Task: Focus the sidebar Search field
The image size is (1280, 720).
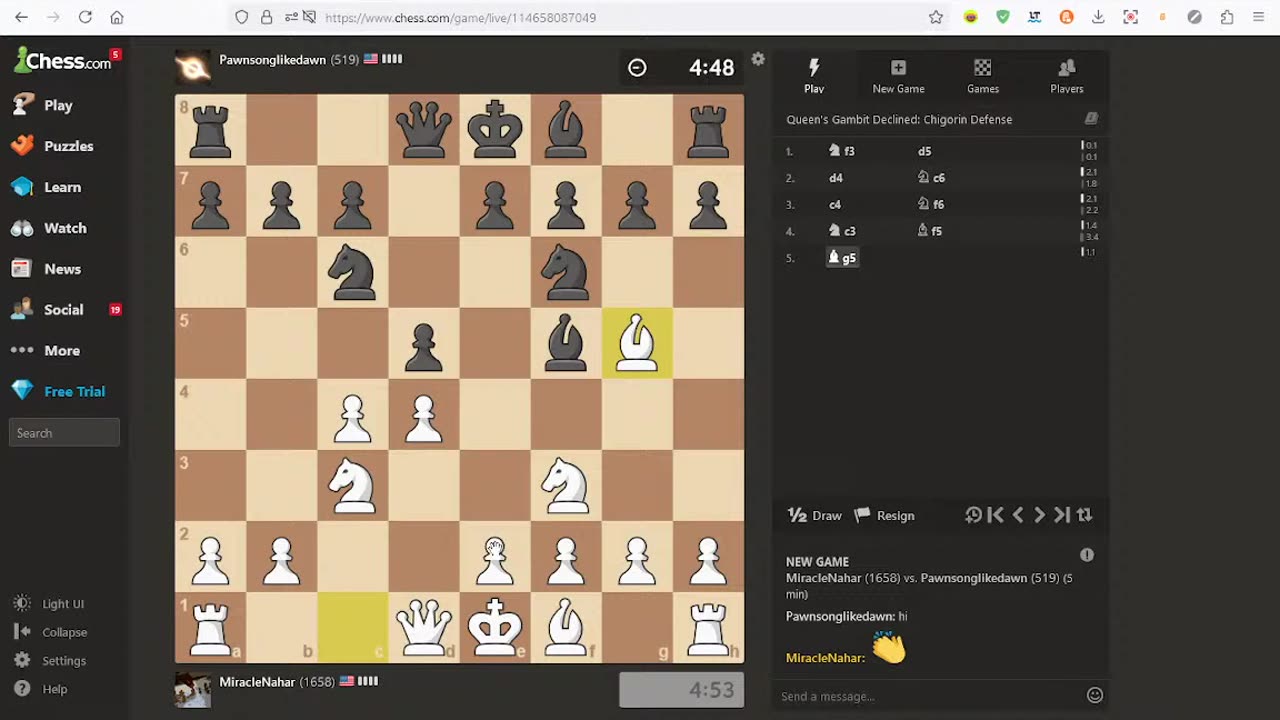Action: pyautogui.click(x=64, y=433)
